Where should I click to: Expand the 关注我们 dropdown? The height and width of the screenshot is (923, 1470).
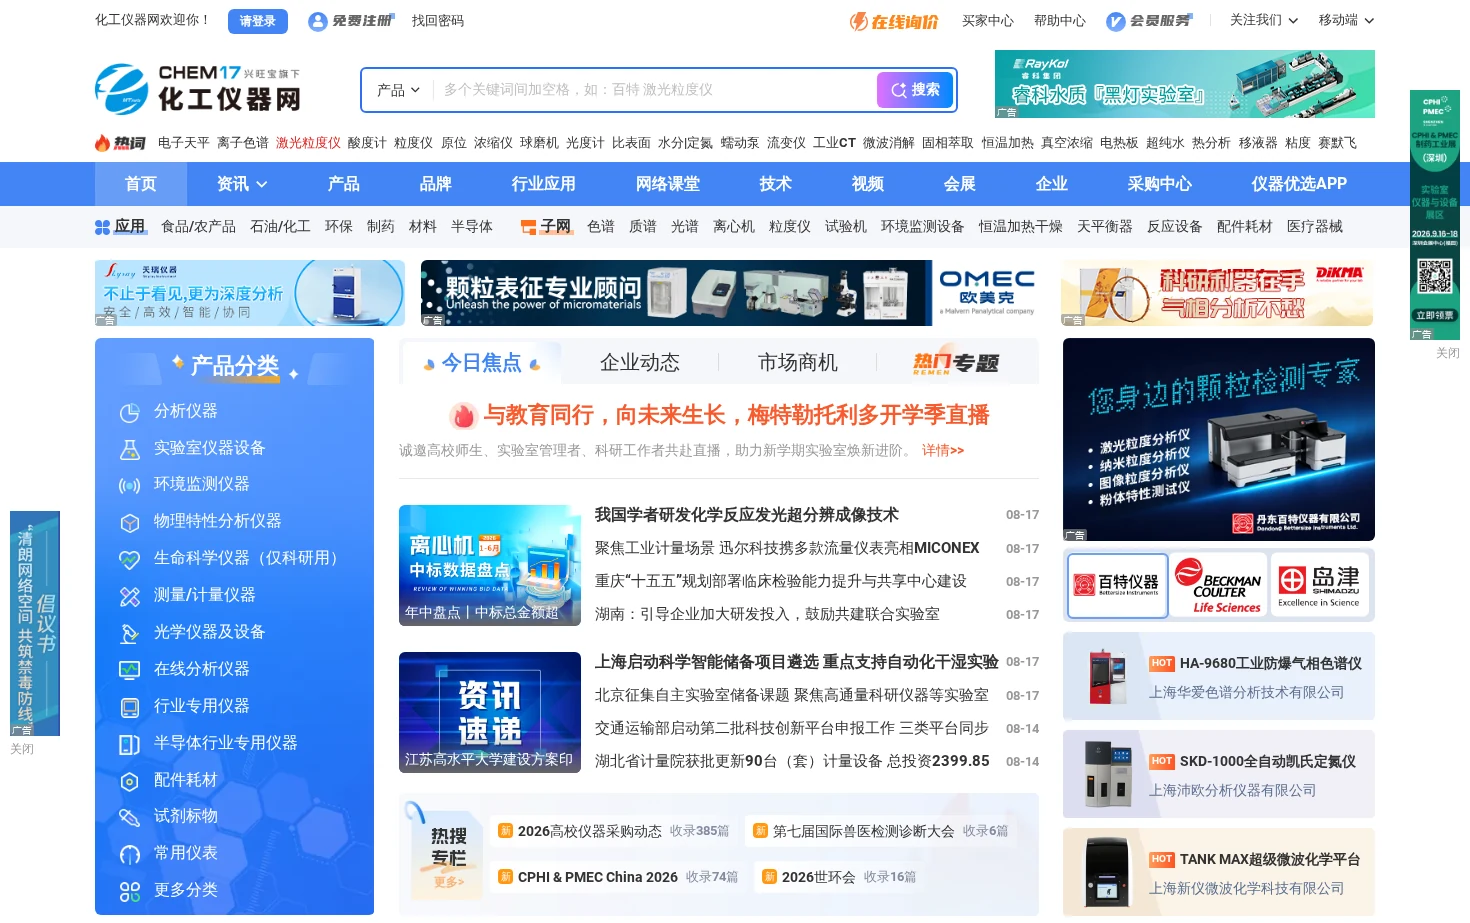click(1264, 20)
